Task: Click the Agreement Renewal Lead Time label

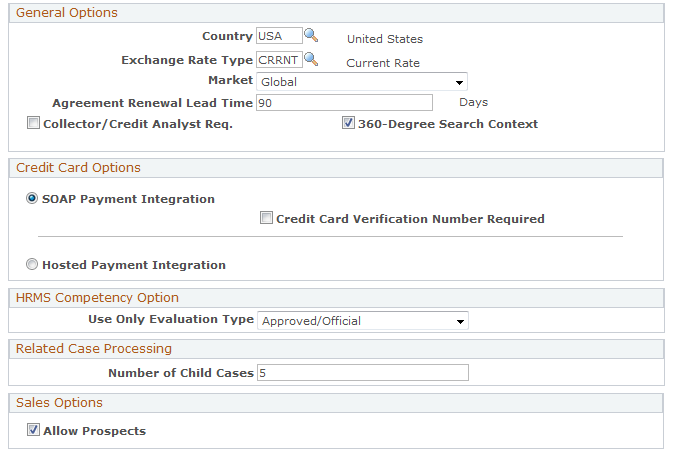Action: click(152, 103)
